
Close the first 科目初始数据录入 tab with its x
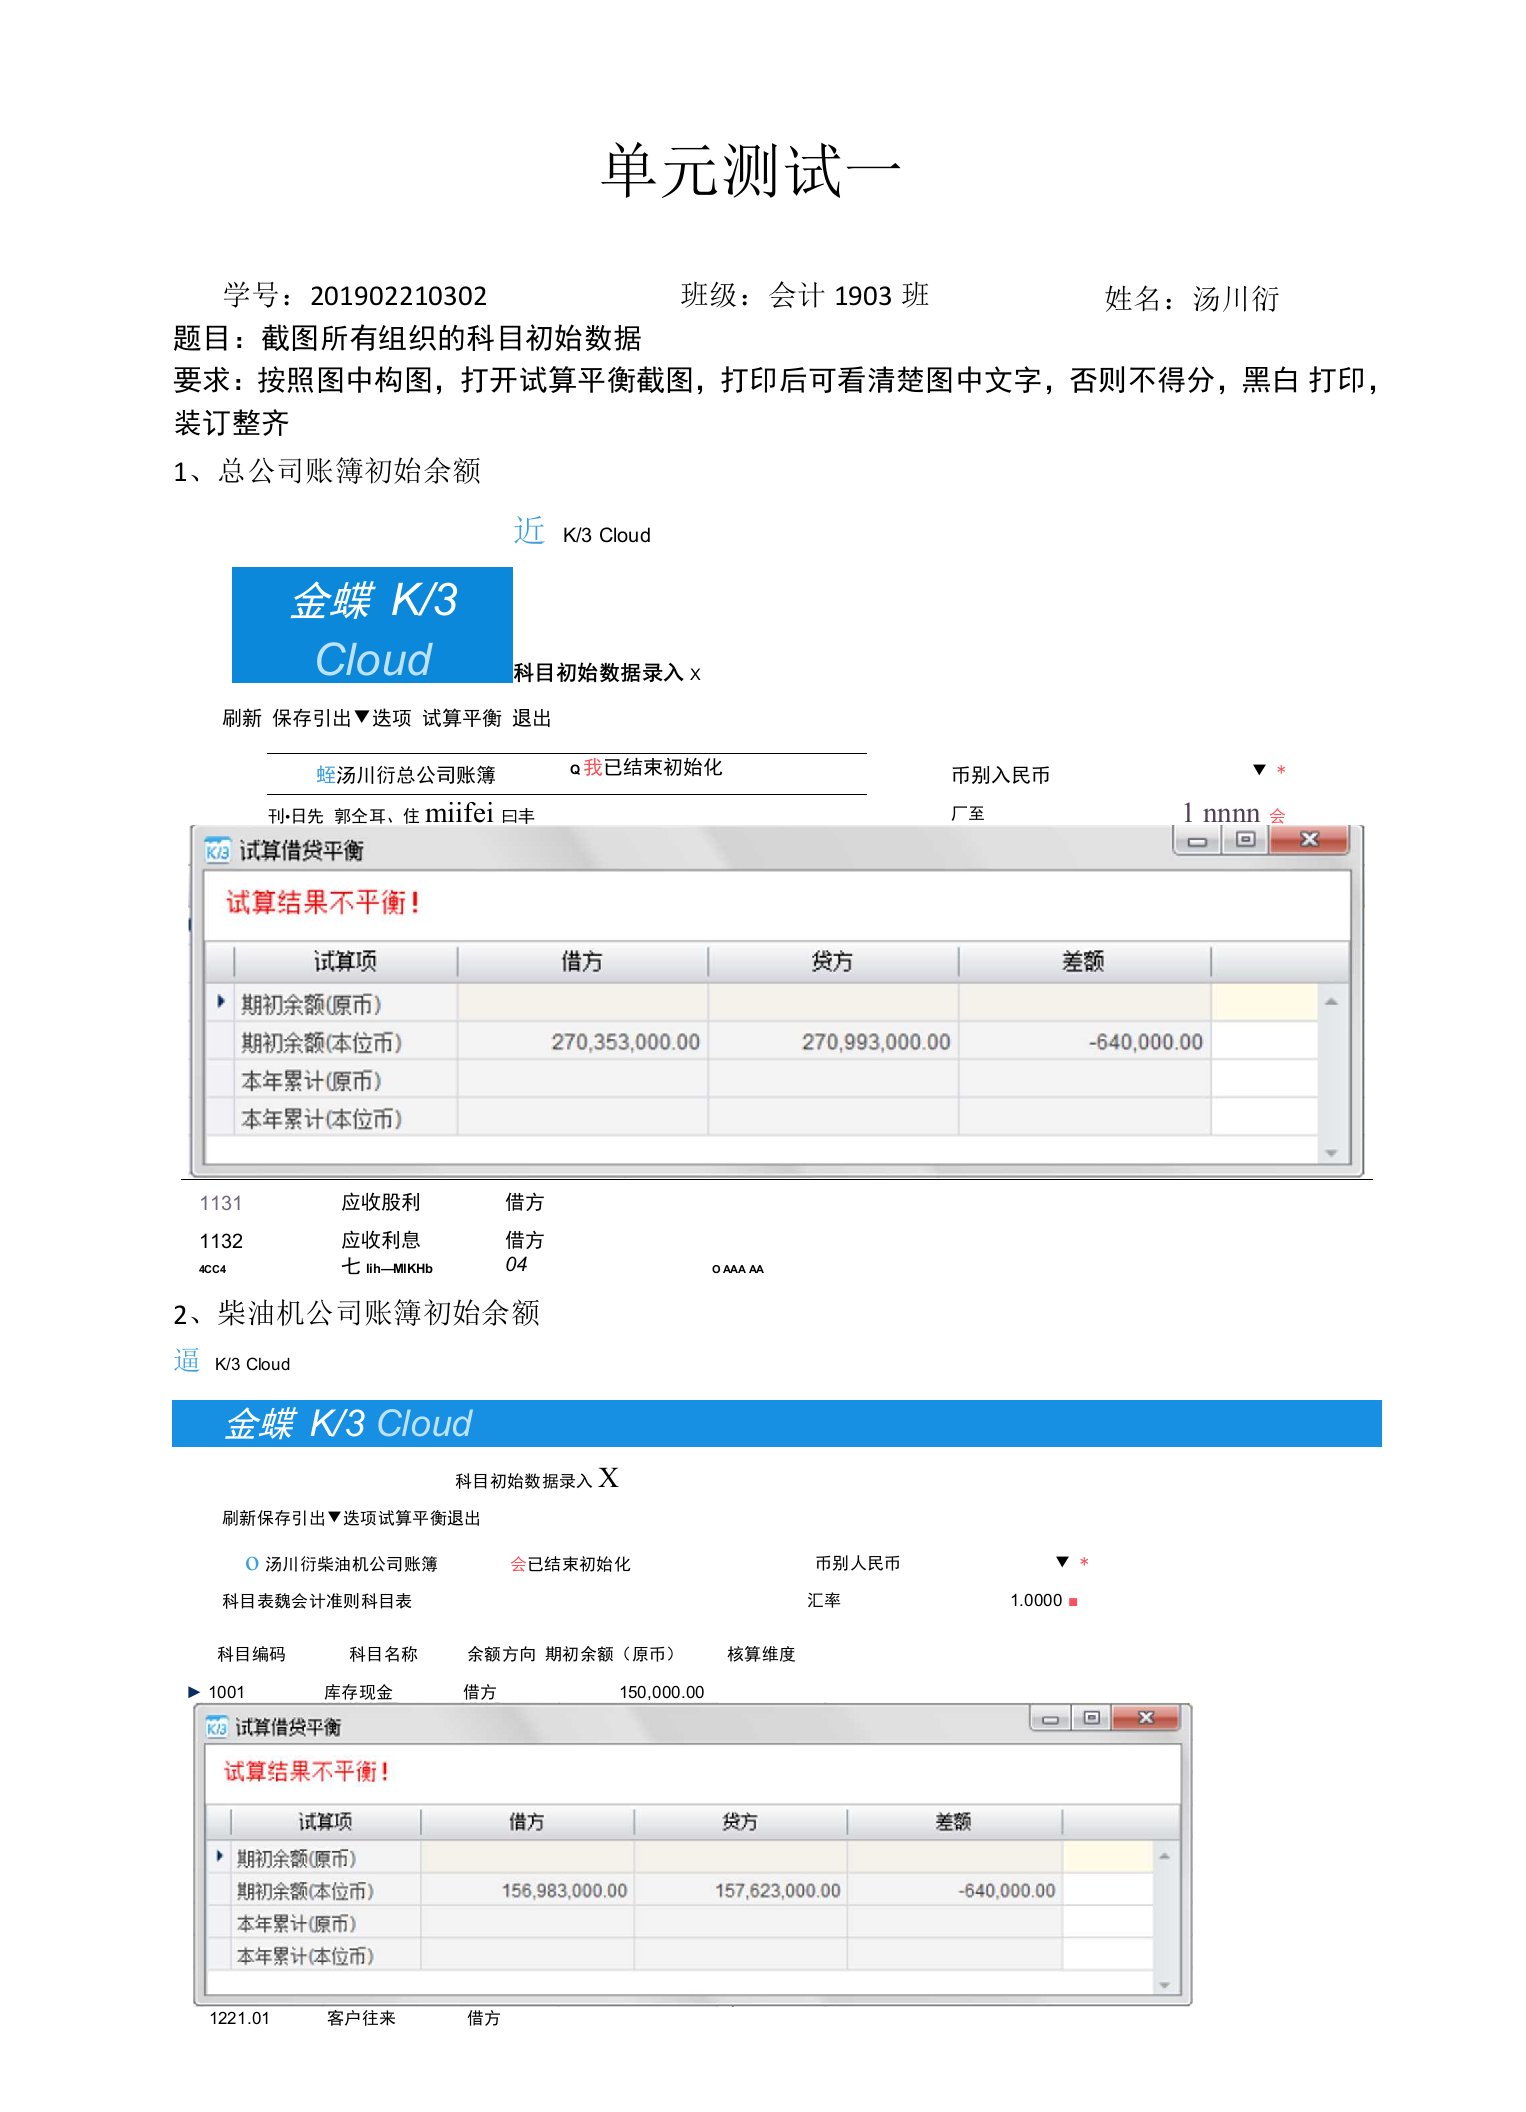click(695, 674)
